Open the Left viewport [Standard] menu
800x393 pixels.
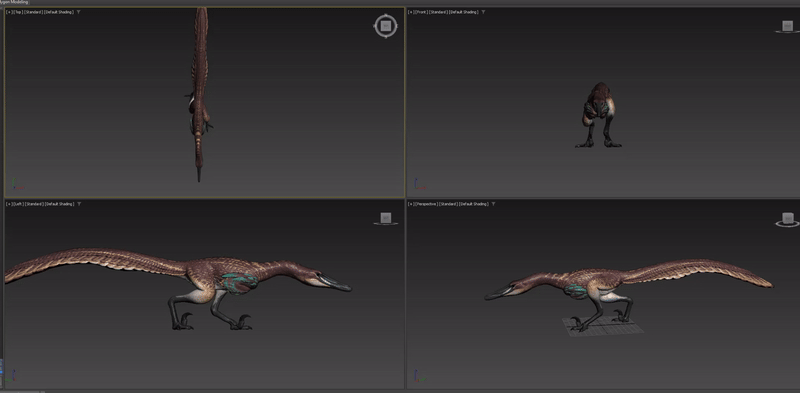tap(34, 204)
